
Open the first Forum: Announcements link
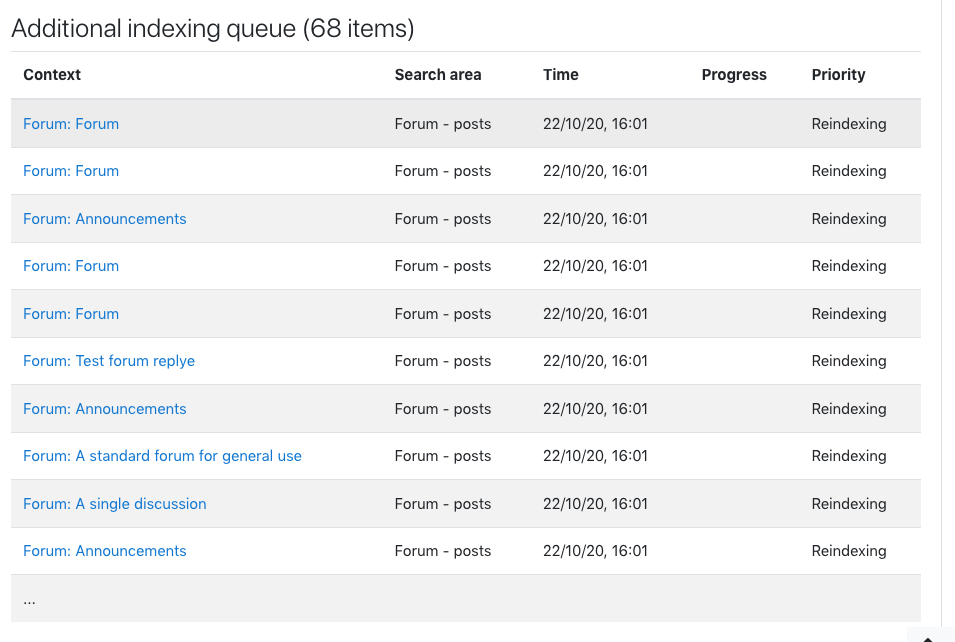pyautogui.click(x=105, y=219)
